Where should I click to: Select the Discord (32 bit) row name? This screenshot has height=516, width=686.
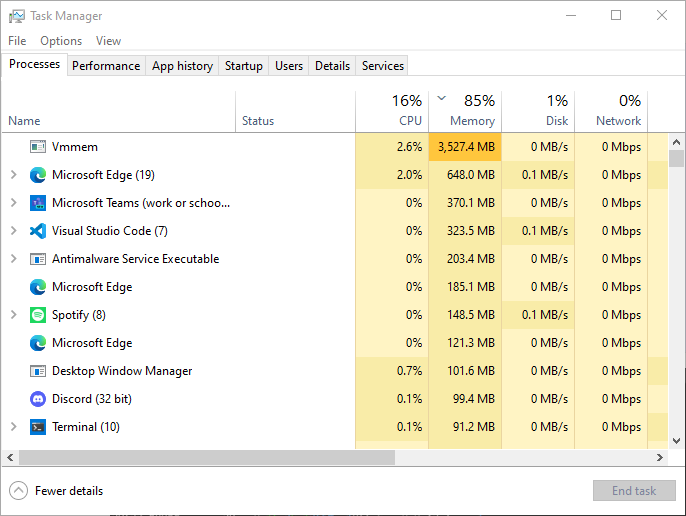pyautogui.click(x=91, y=399)
